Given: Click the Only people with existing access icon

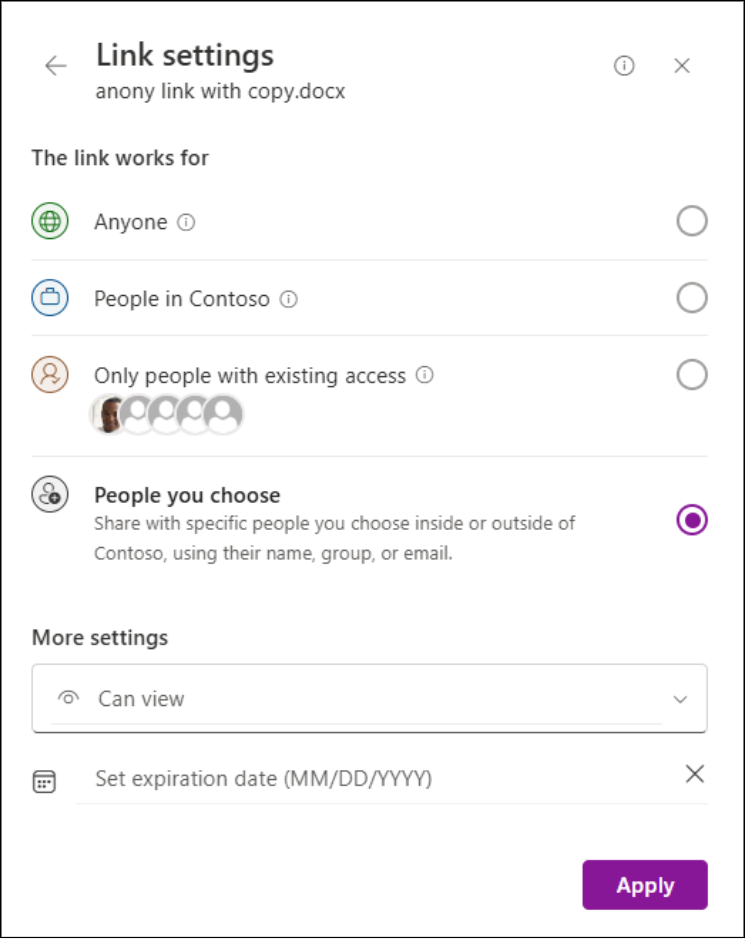Looking at the screenshot, I should coord(50,375).
